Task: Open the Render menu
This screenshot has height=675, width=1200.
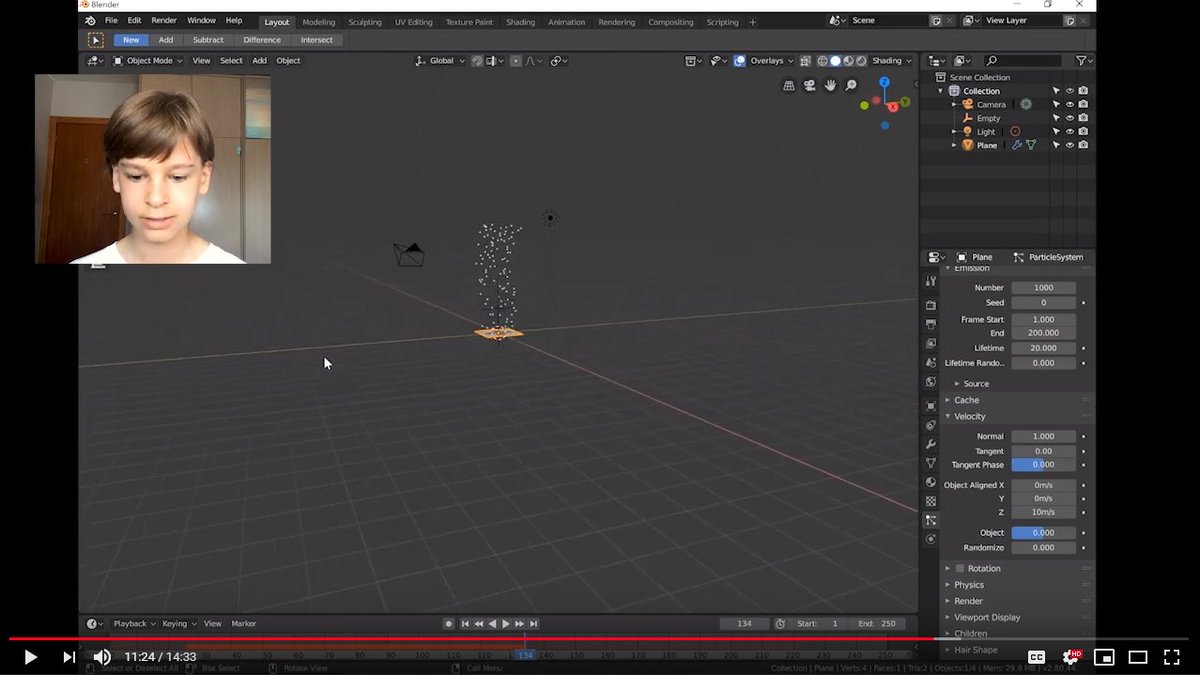Action: click(x=164, y=21)
